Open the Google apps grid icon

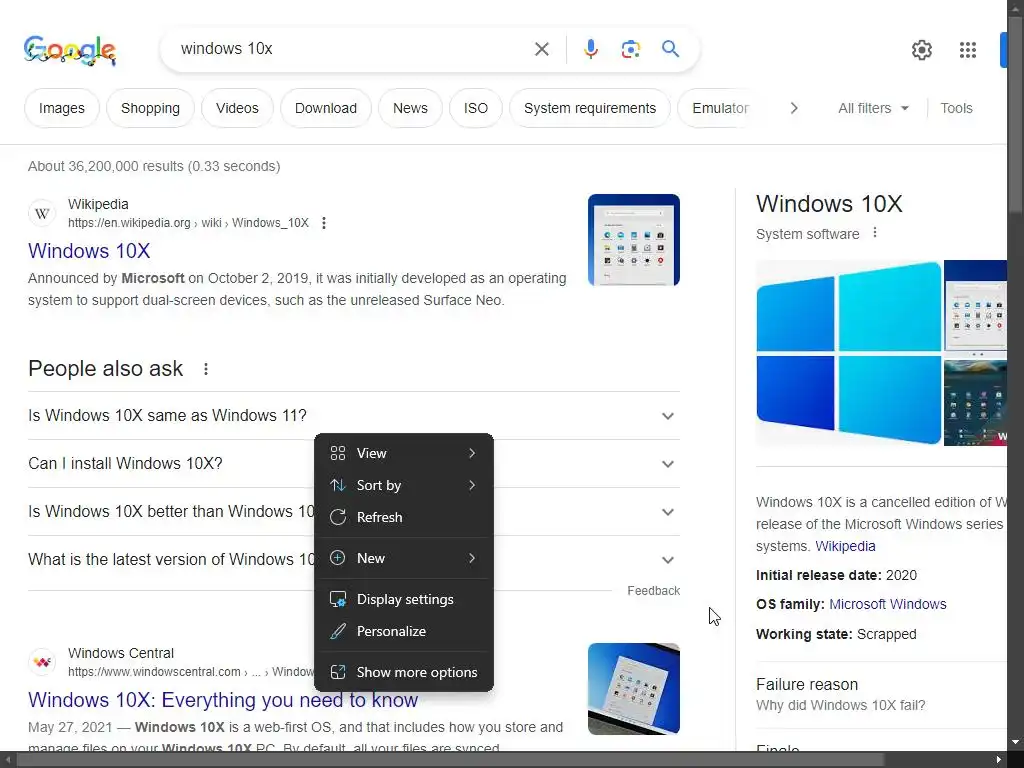(x=968, y=50)
